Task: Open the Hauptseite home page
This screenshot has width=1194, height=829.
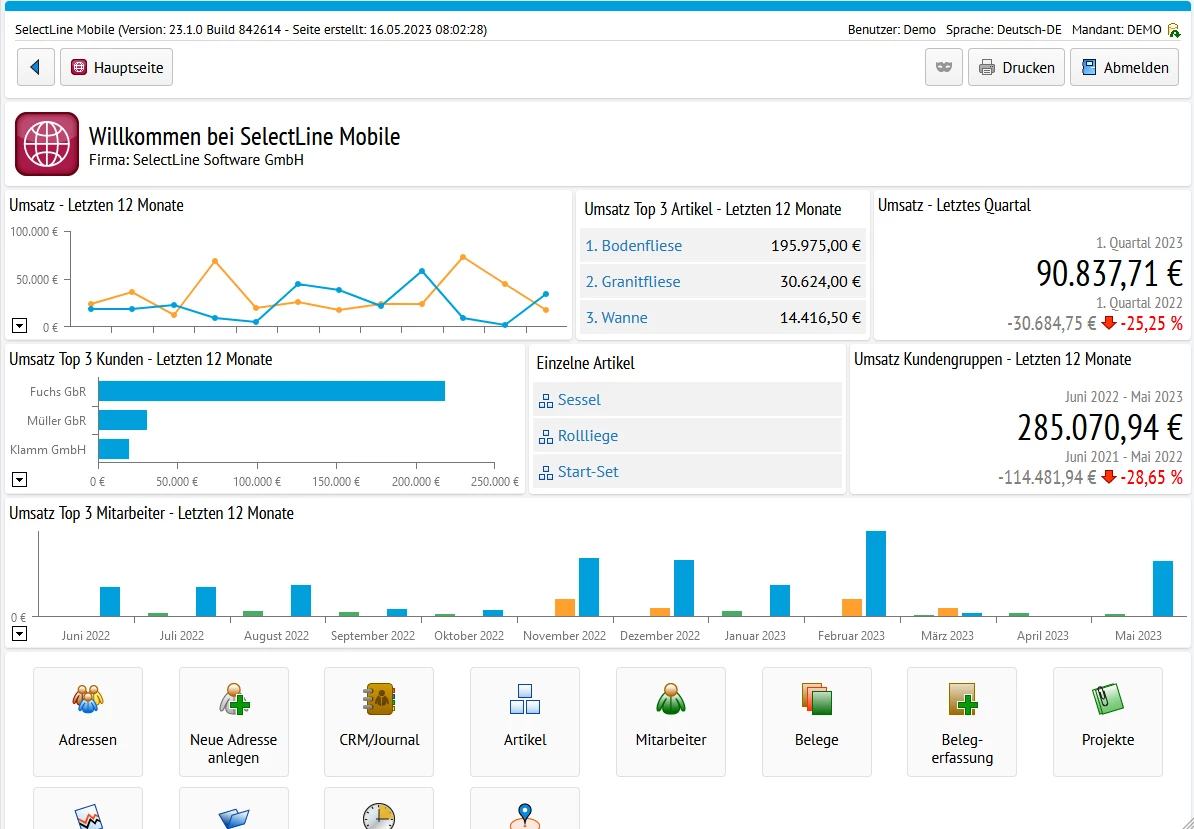Action: coord(117,67)
